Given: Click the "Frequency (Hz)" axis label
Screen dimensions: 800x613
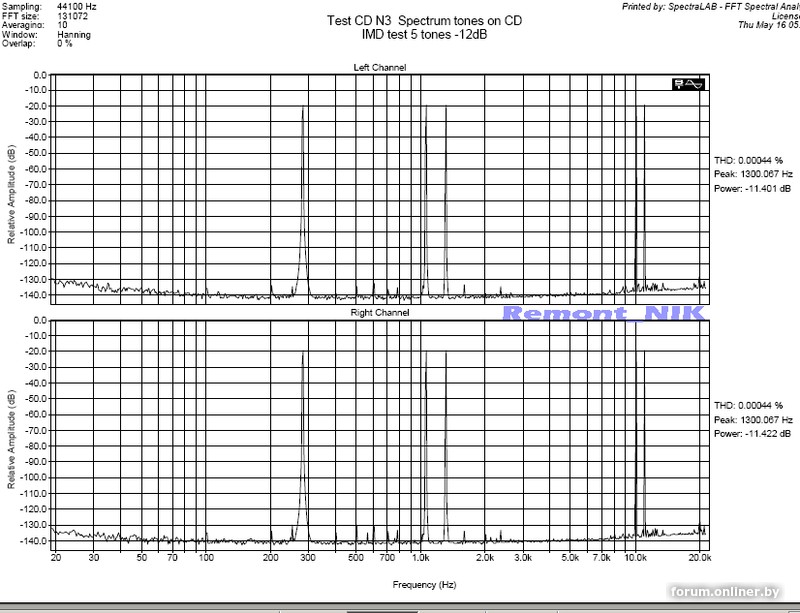Looking at the screenshot, I should (x=424, y=585).
